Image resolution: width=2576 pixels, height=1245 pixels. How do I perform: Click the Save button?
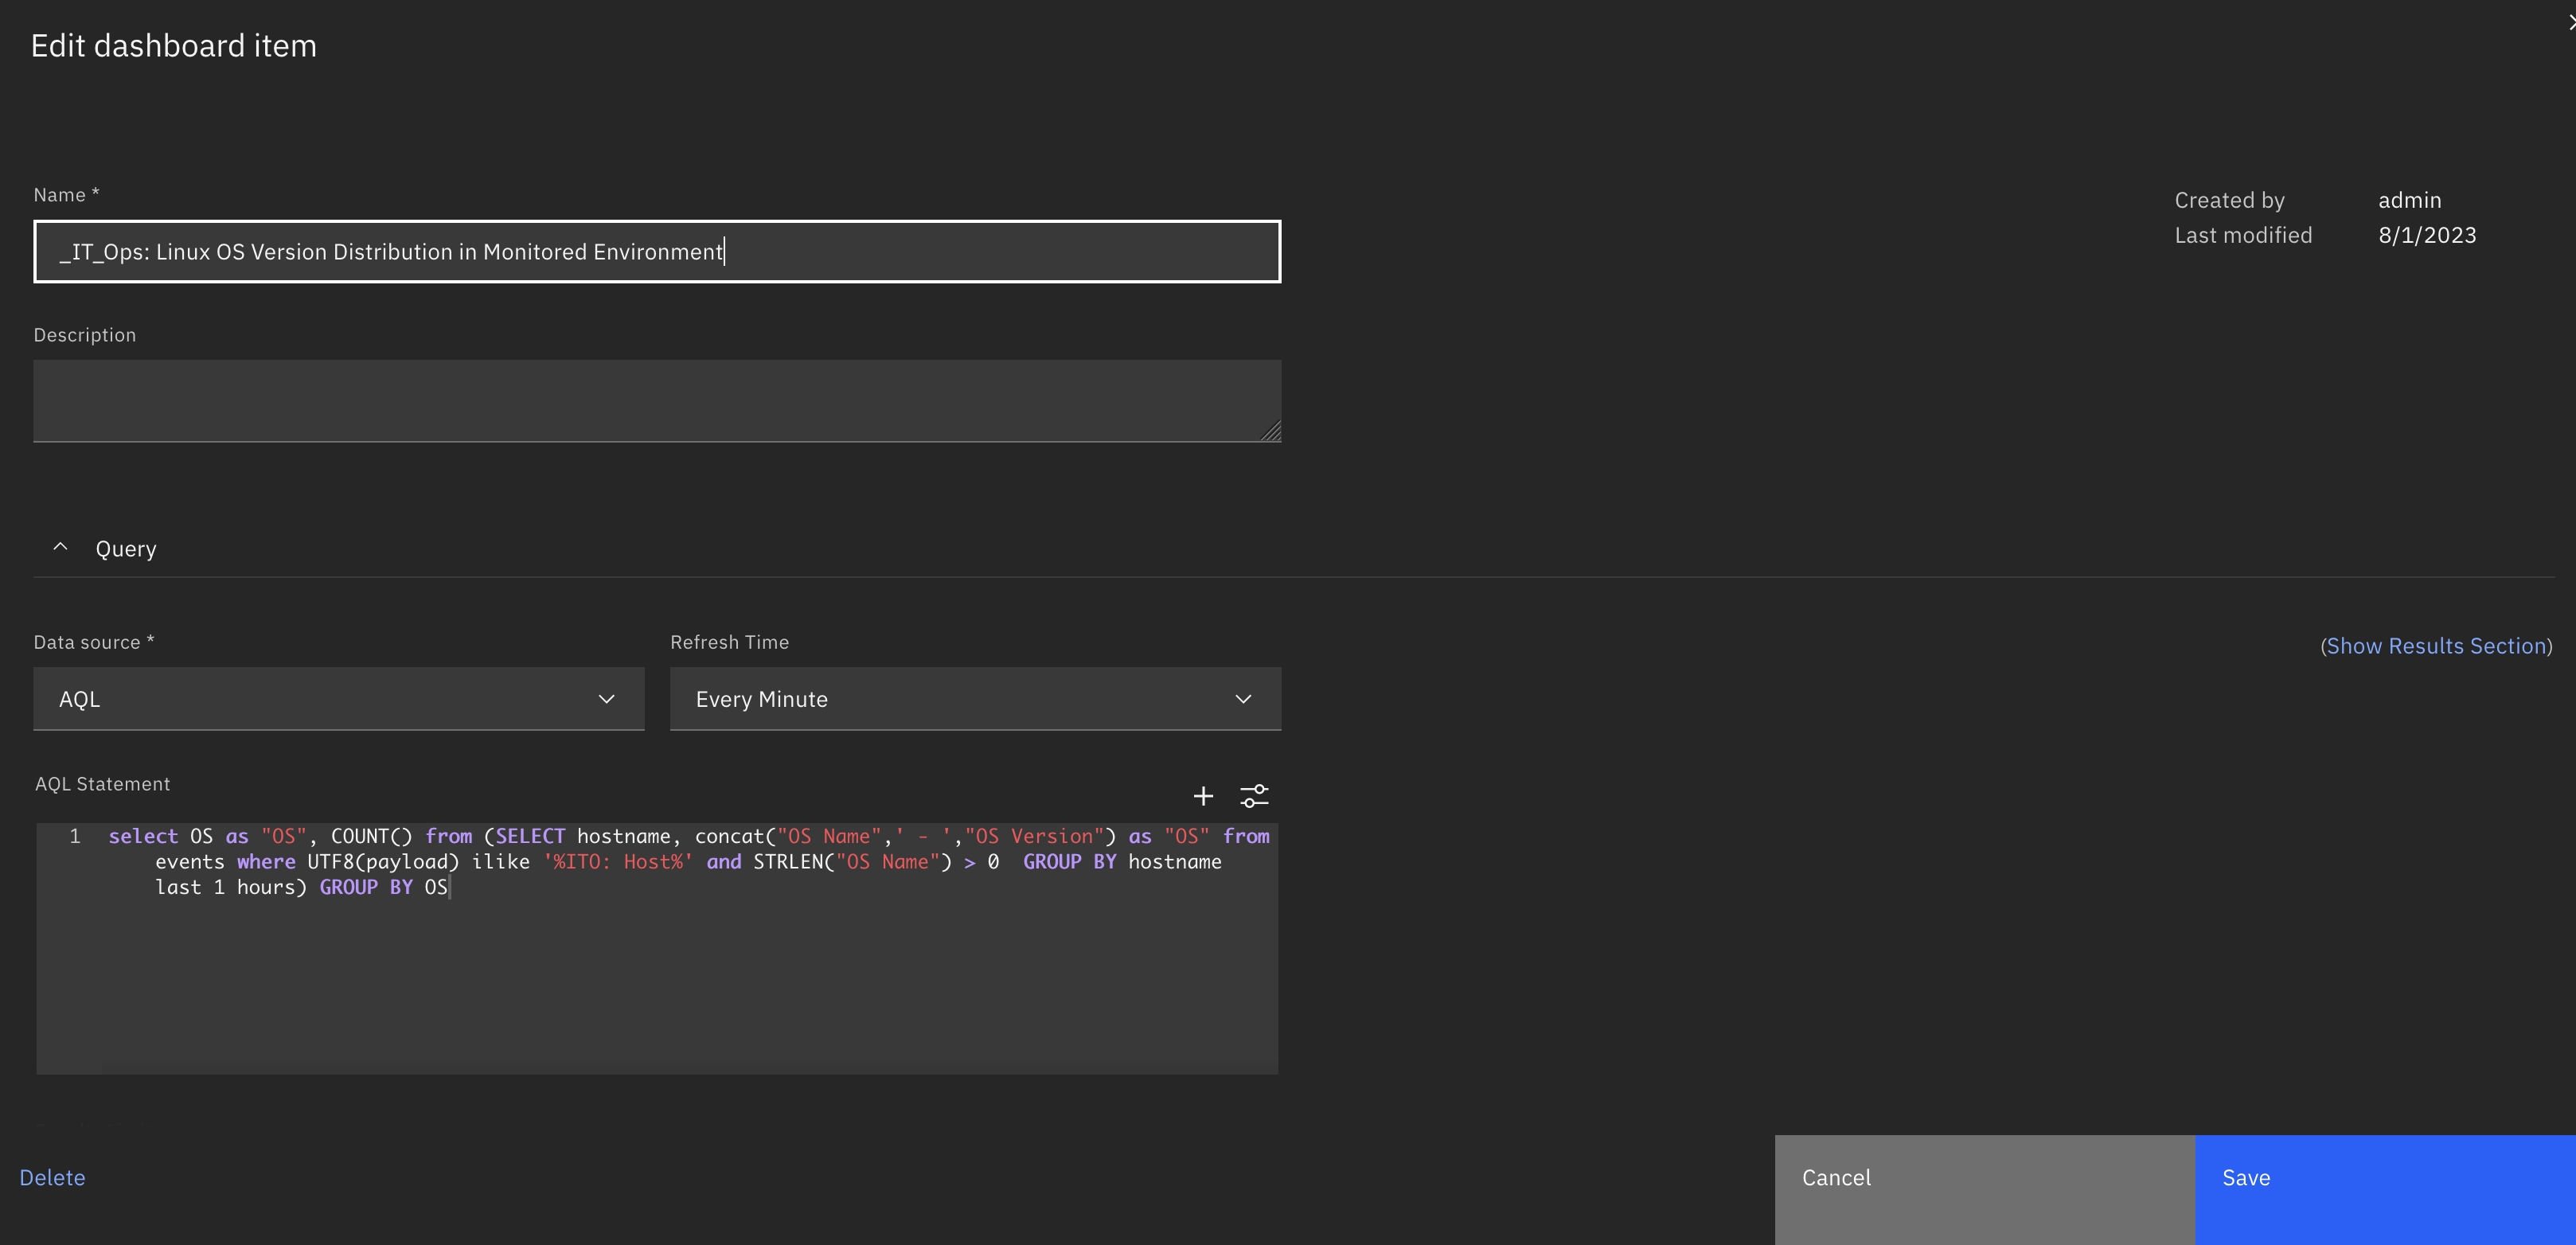[x=2385, y=1189]
